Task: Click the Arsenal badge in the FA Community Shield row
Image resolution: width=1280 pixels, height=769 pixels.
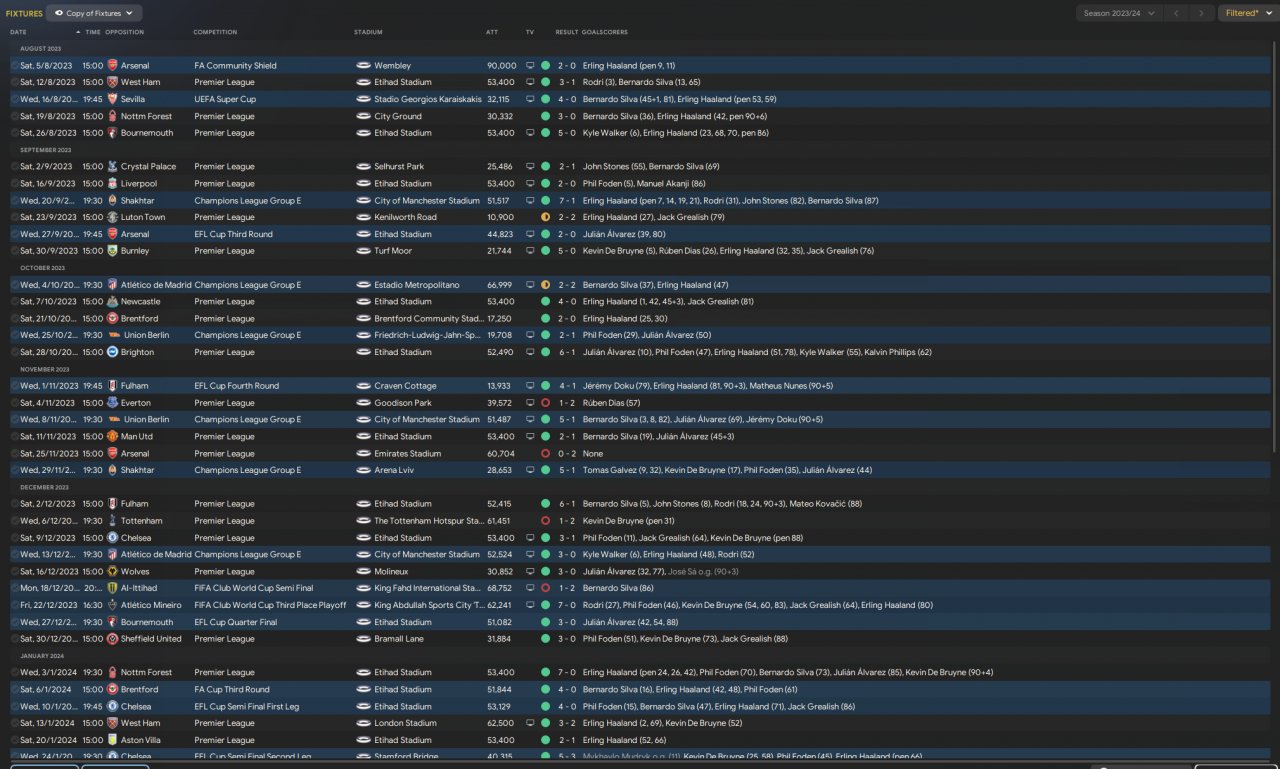Action: [112, 66]
